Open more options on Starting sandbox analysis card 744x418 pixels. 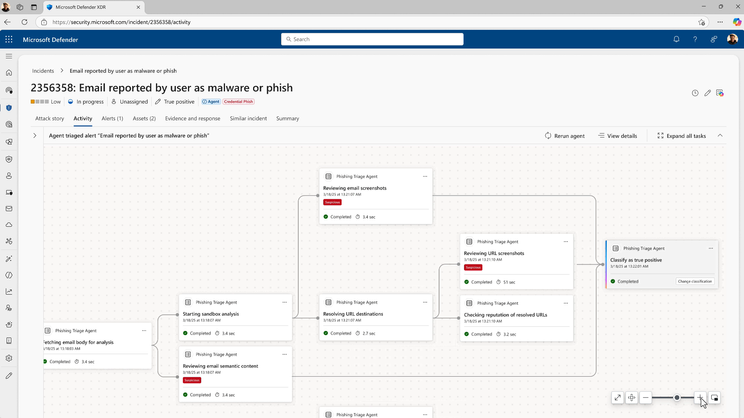pyautogui.click(x=285, y=302)
